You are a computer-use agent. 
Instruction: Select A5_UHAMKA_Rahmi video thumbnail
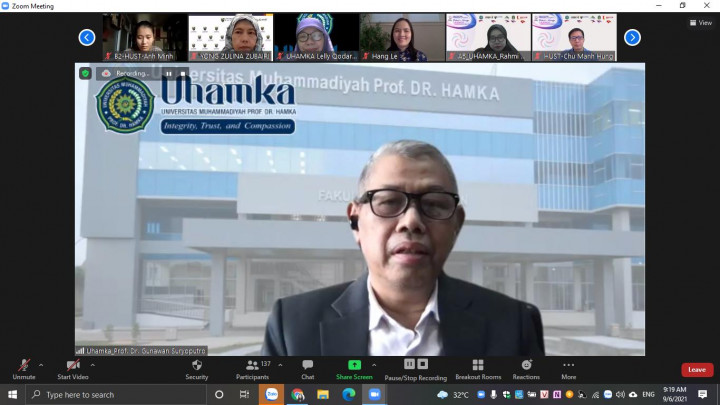tap(488, 37)
